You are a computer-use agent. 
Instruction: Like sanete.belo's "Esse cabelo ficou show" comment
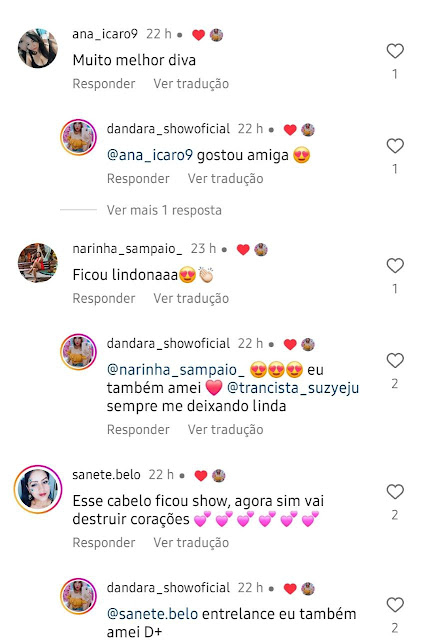point(395,492)
